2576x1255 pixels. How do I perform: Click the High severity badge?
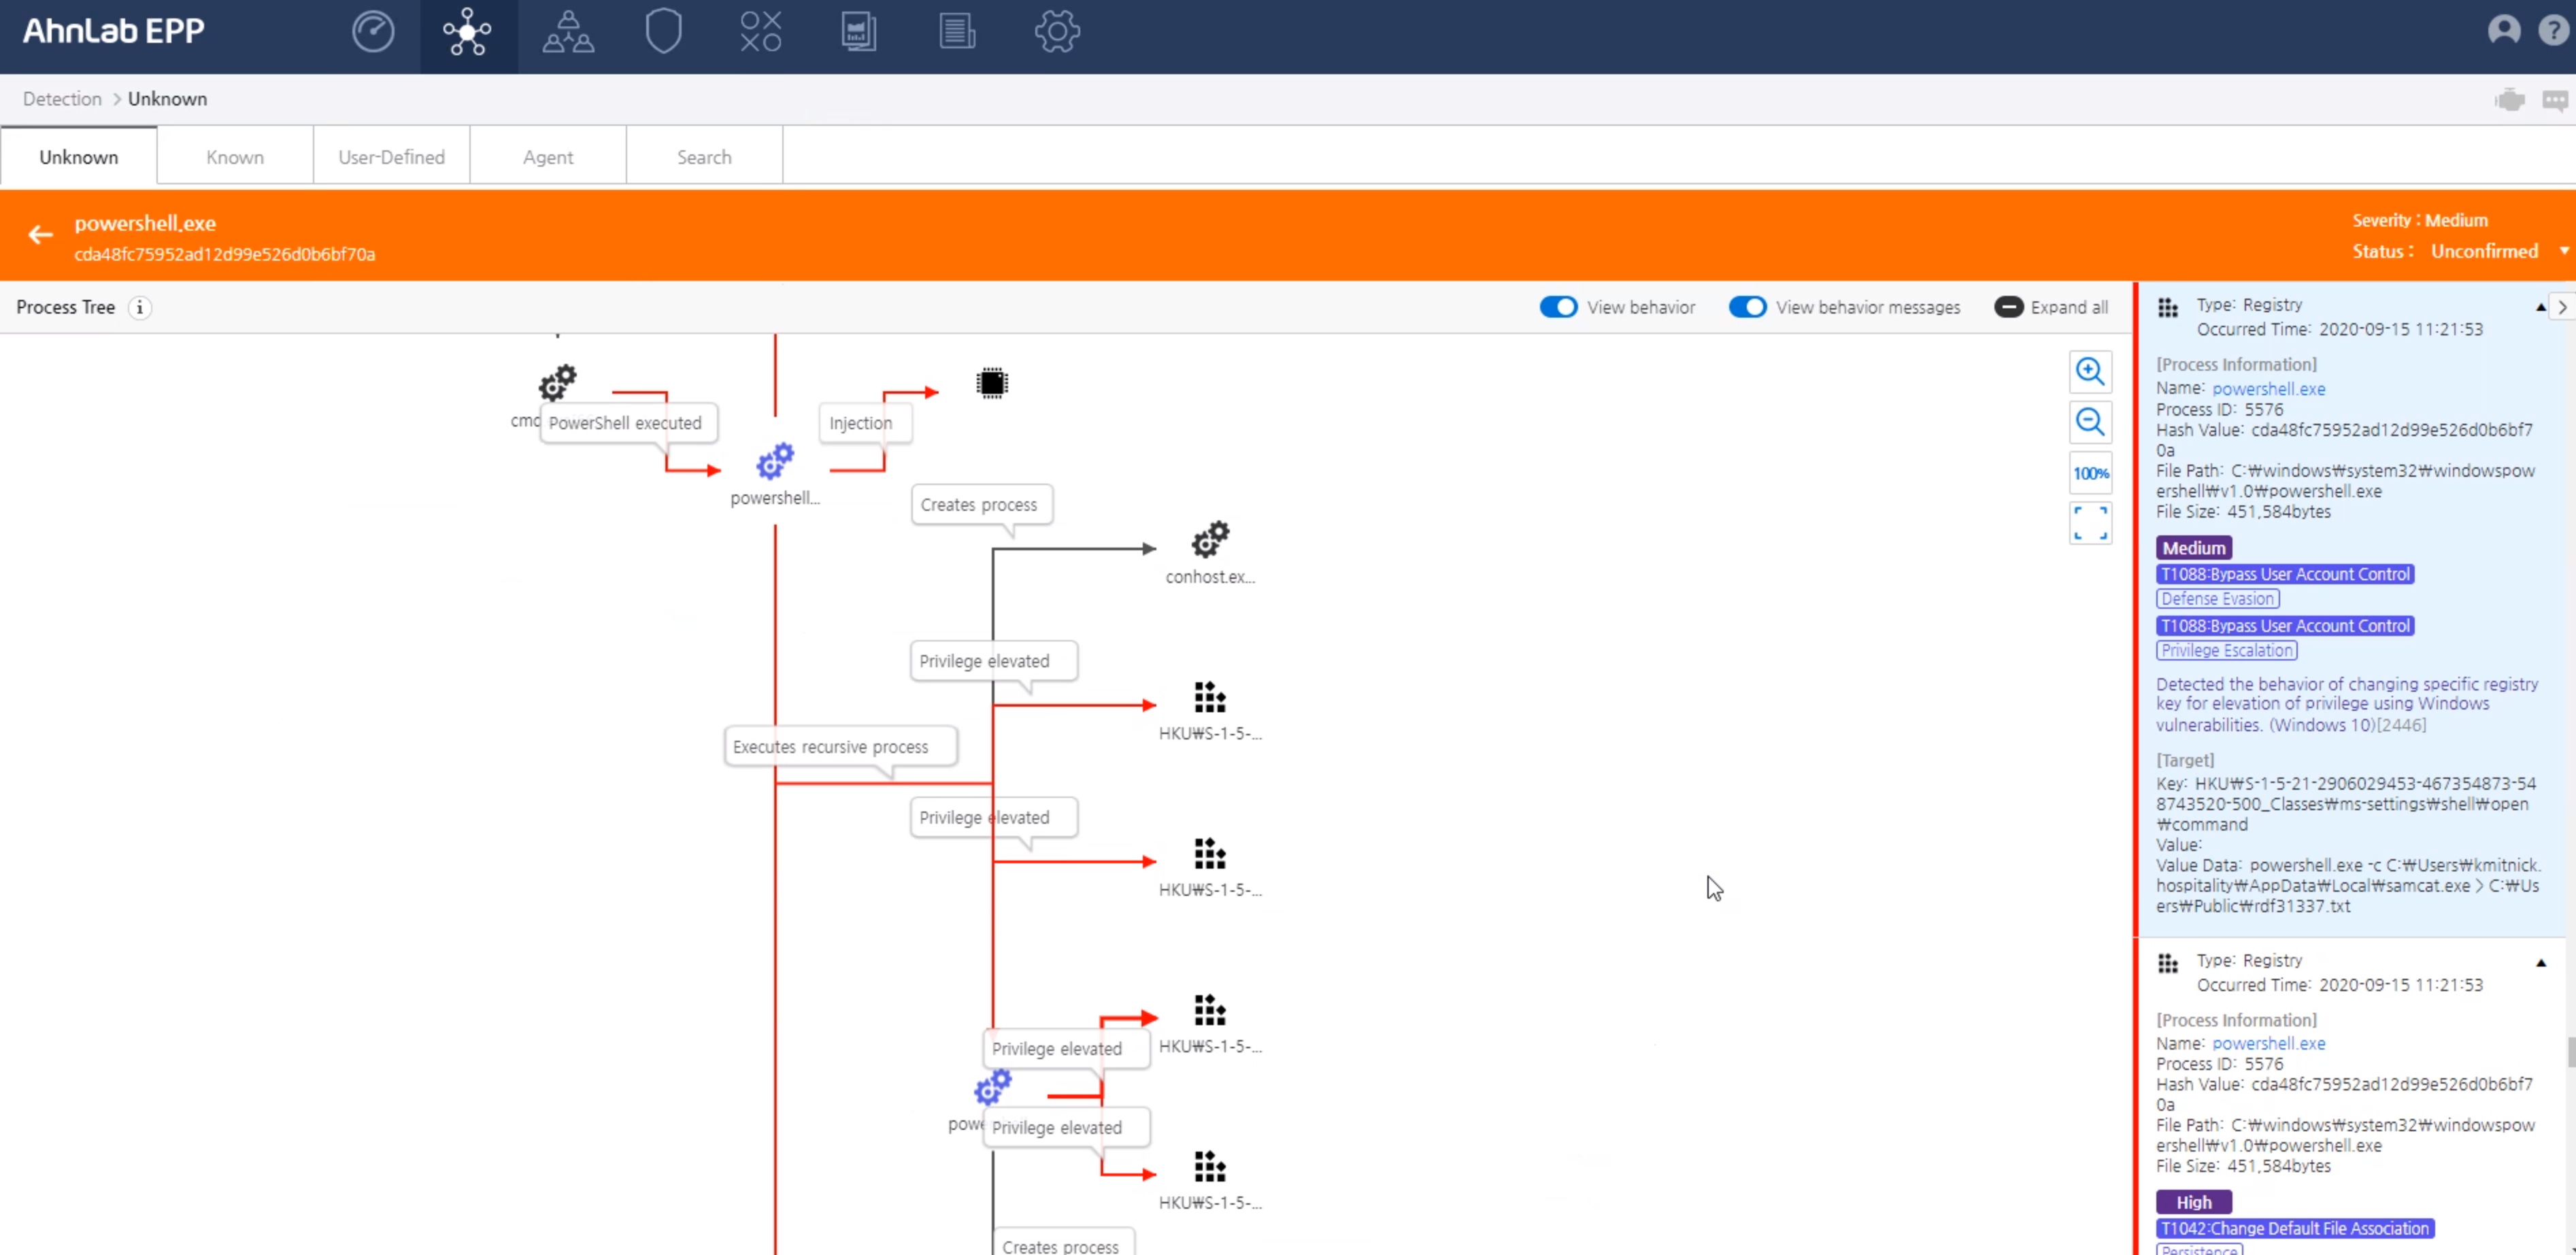tap(2193, 1202)
